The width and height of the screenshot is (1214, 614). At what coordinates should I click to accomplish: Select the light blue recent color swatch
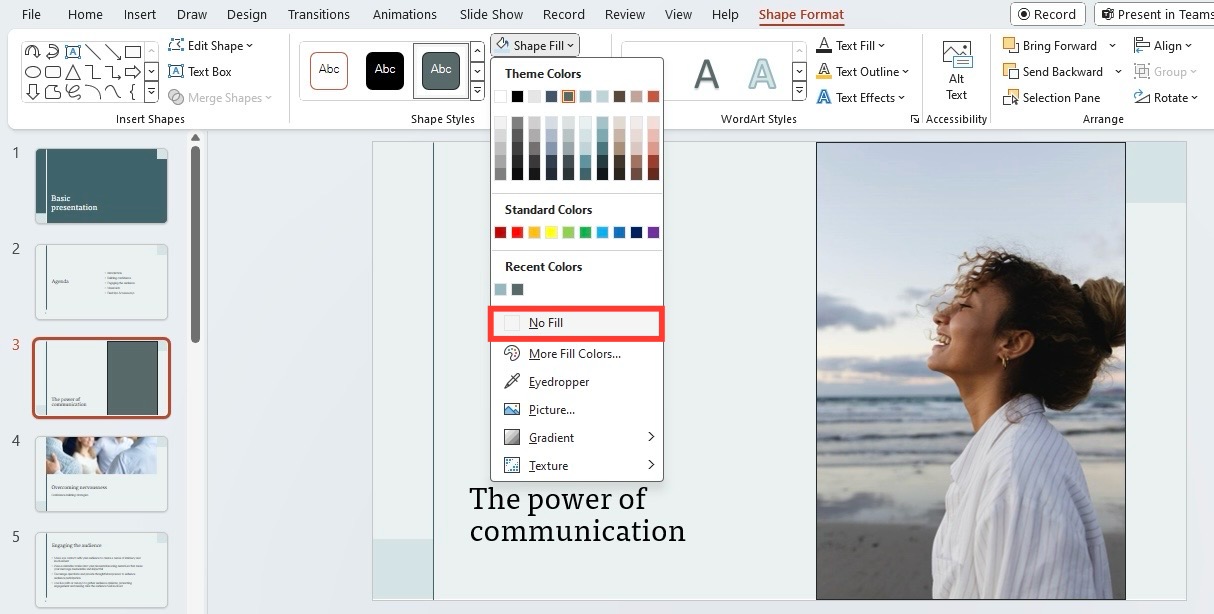(x=500, y=289)
